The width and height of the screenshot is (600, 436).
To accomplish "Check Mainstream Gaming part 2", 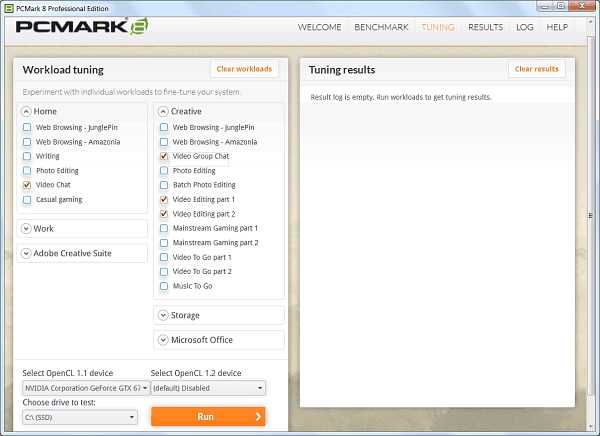I will (x=164, y=243).
